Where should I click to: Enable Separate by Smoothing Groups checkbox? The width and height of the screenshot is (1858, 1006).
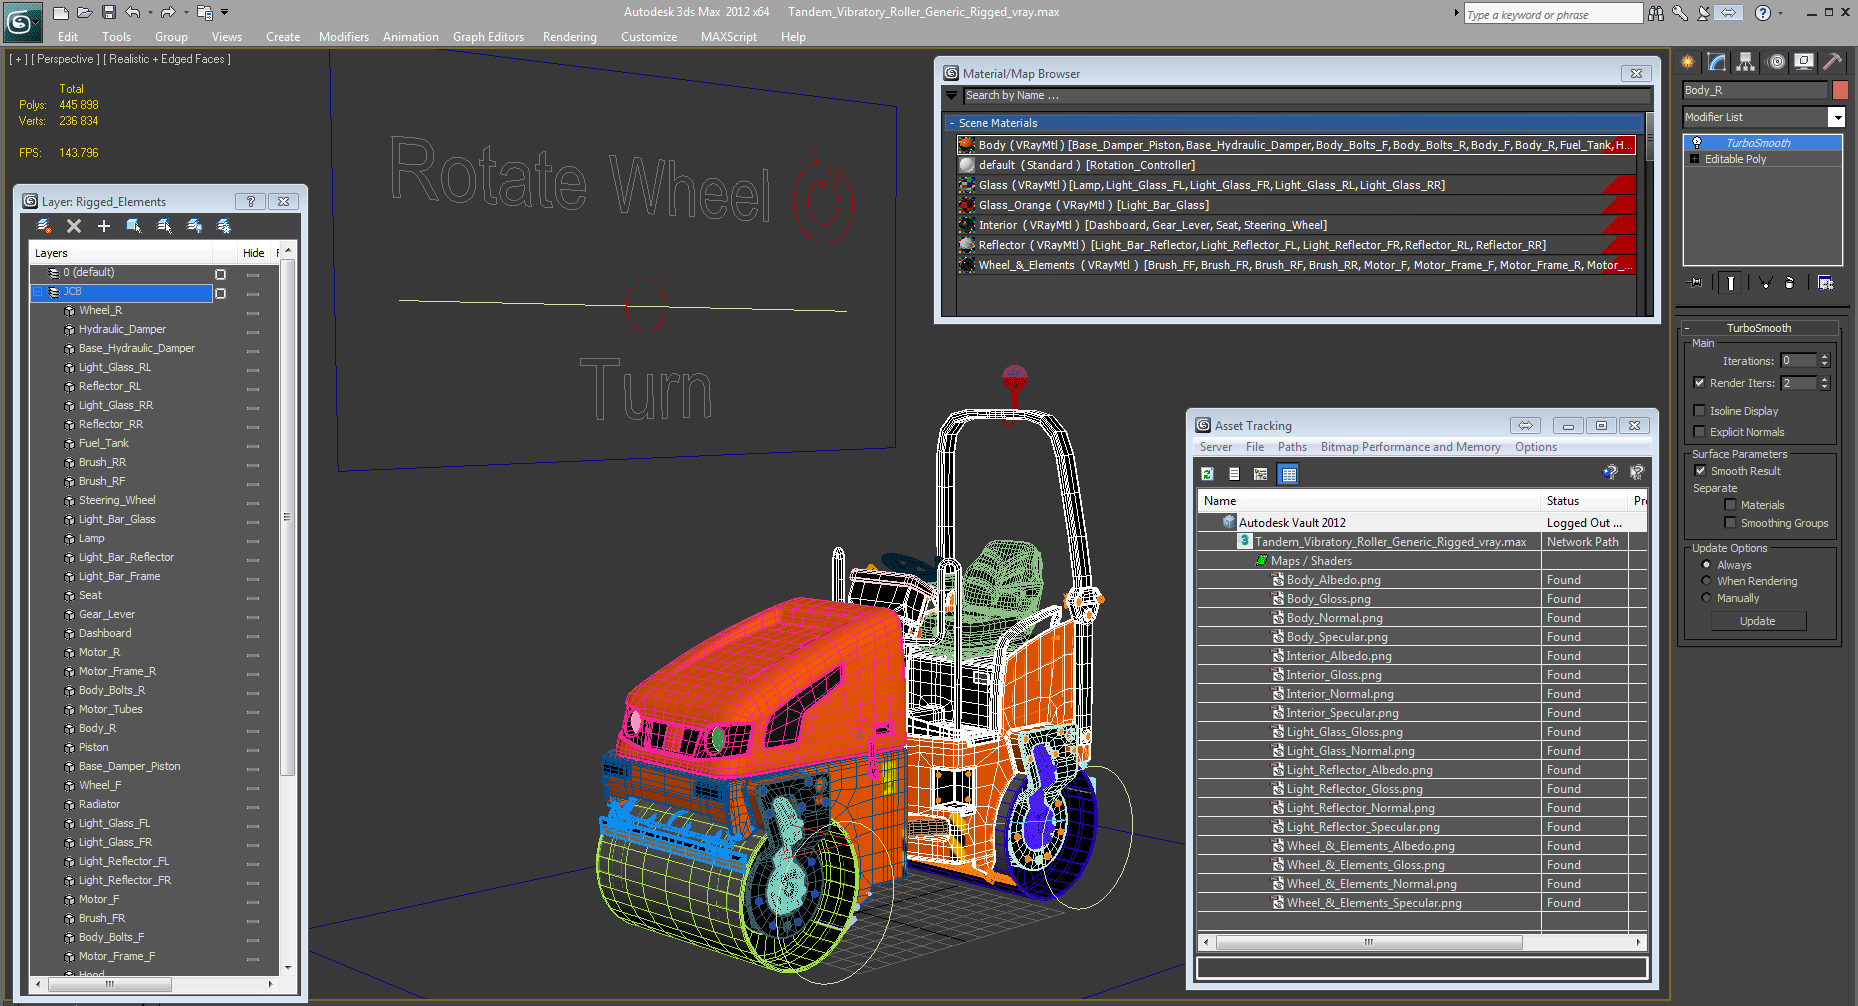pos(1731,523)
